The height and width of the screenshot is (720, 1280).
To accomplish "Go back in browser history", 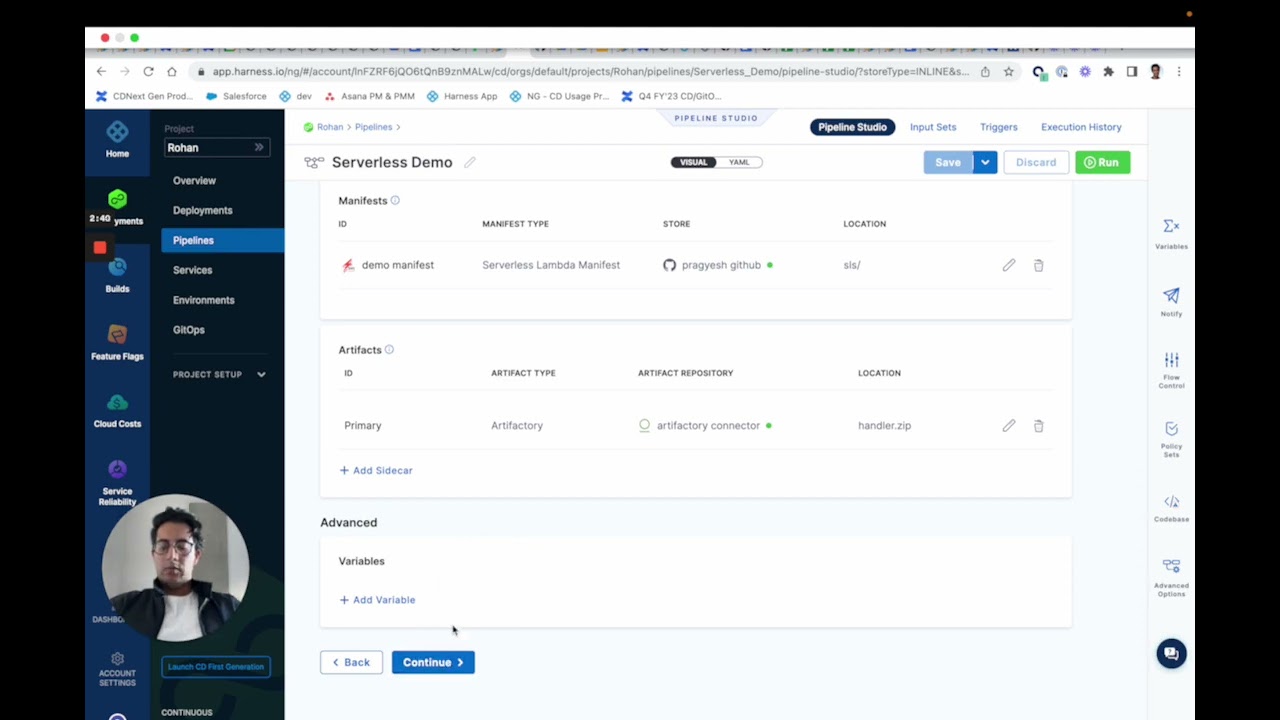I will pyautogui.click(x=101, y=71).
